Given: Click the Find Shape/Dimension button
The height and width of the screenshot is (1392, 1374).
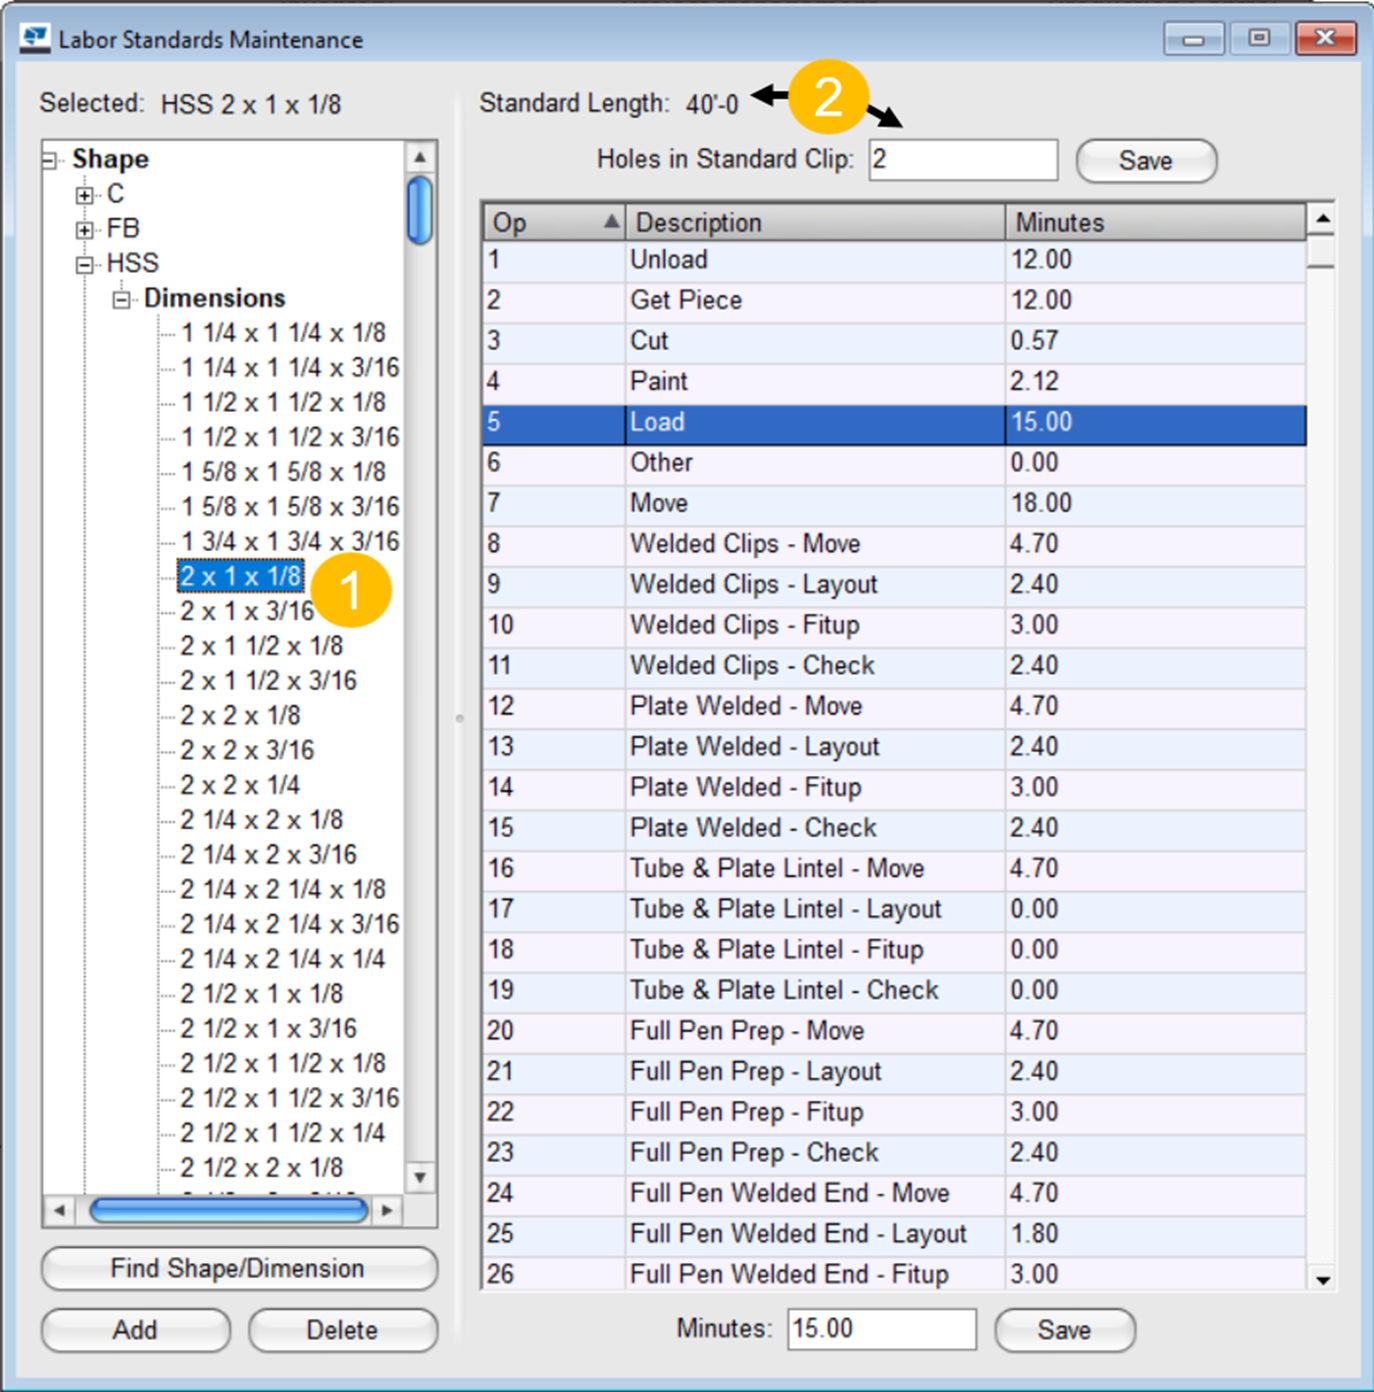Looking at the screenshot, I should [239, 1268].
